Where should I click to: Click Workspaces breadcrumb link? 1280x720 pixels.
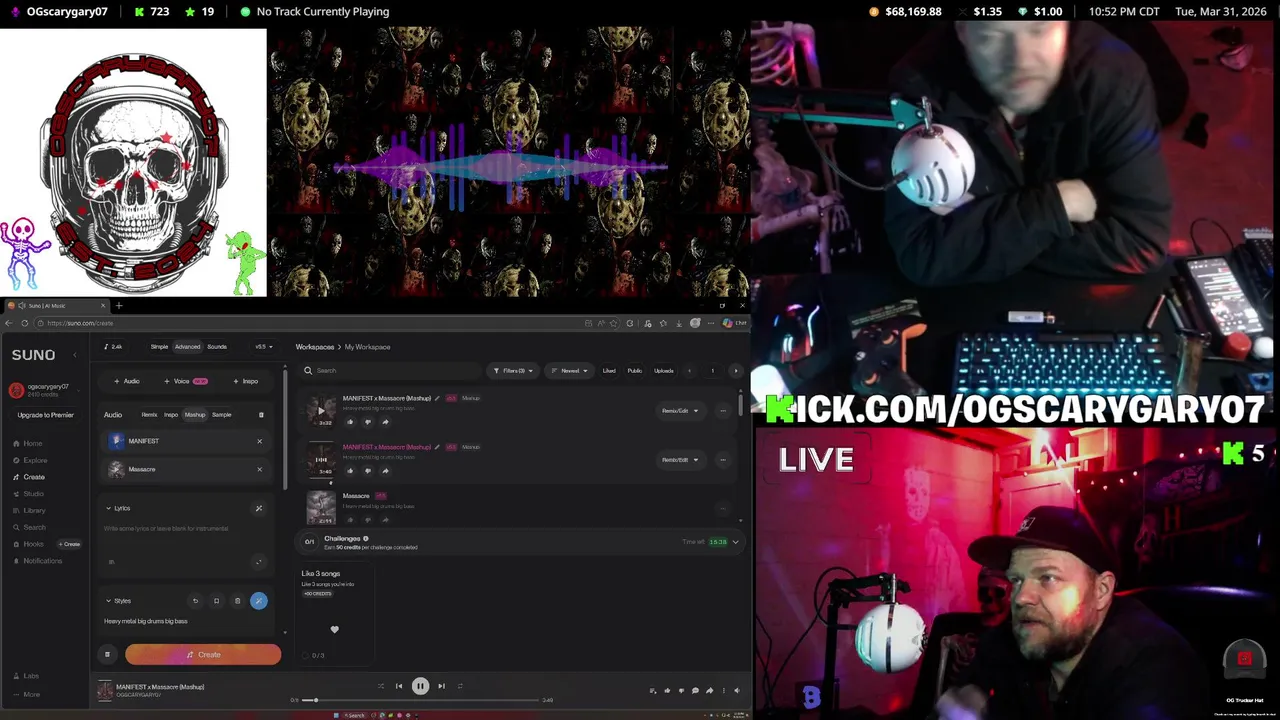pyautogui.click(x=315, y=347)
